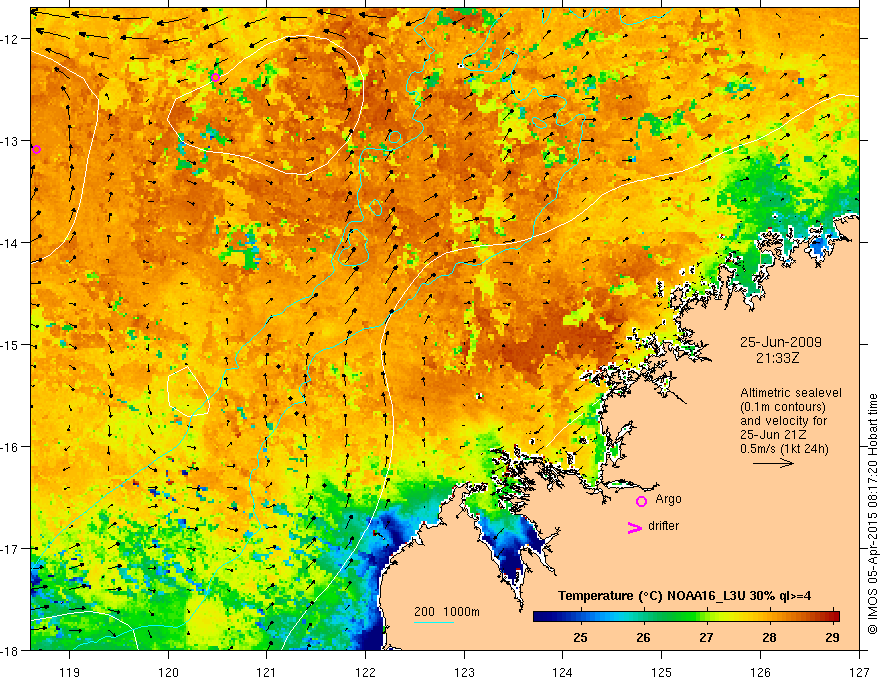The width and height of the screenshot is (880, 680).
Task: Click the date label 25-Jun-2009
Action: click(781, 342)
